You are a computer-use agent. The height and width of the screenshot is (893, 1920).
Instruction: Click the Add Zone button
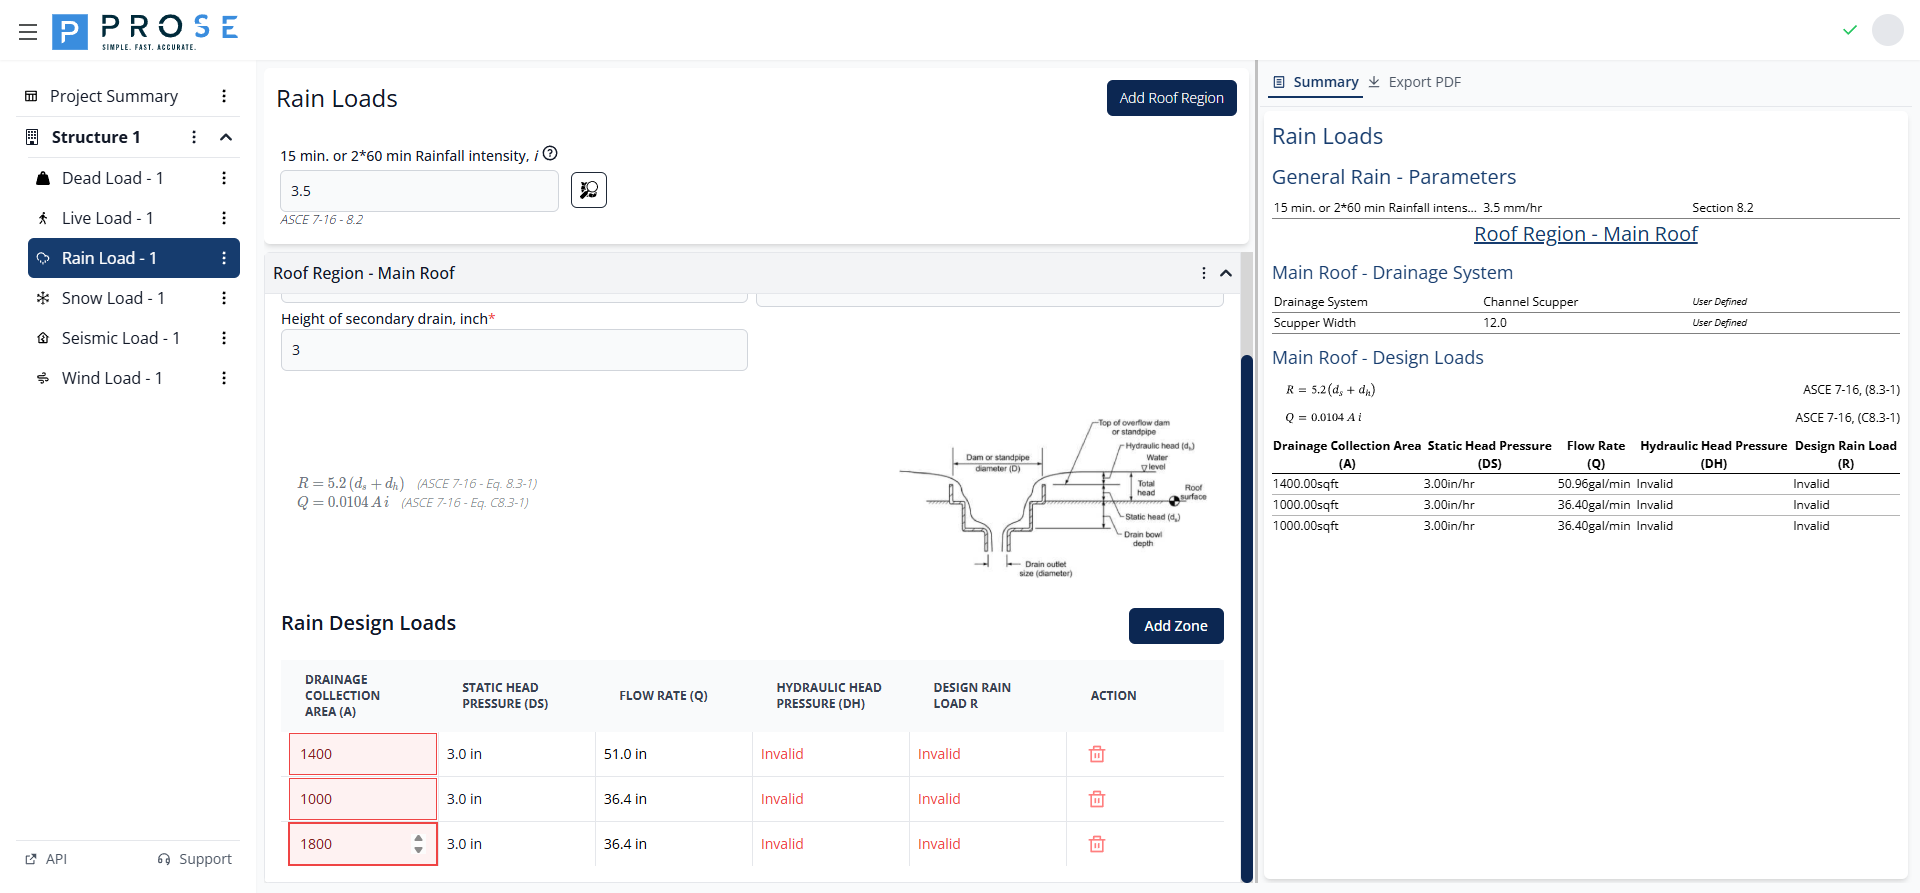(x=1175, y=626)
